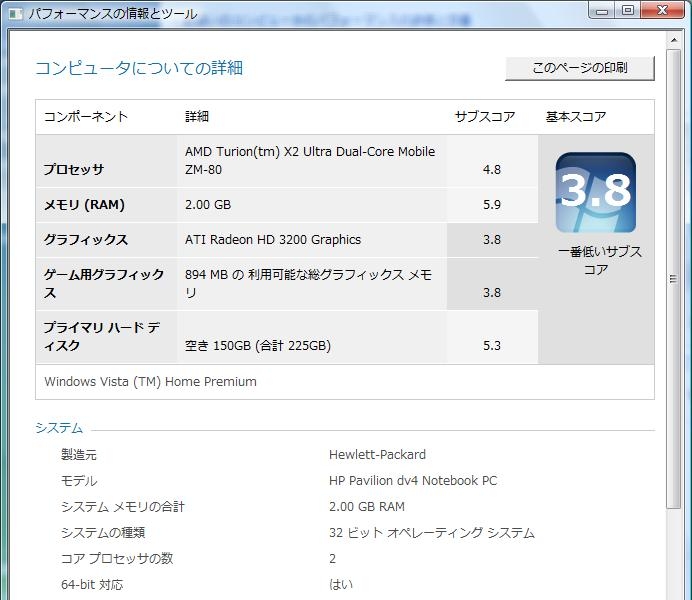This screenshot has height=600, width=692.
Task: Select the コンポーネント column header
Action: pos(86,117)
